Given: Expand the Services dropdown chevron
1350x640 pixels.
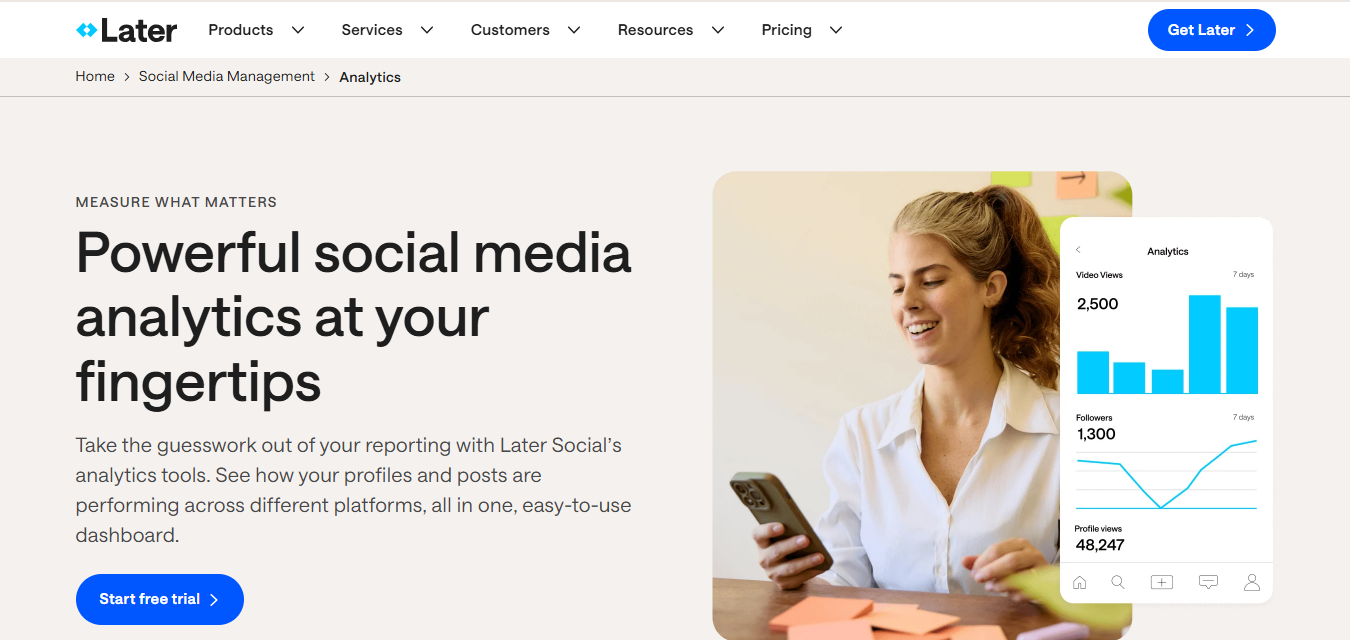Looking at the screenshot, I should point(427,30).
